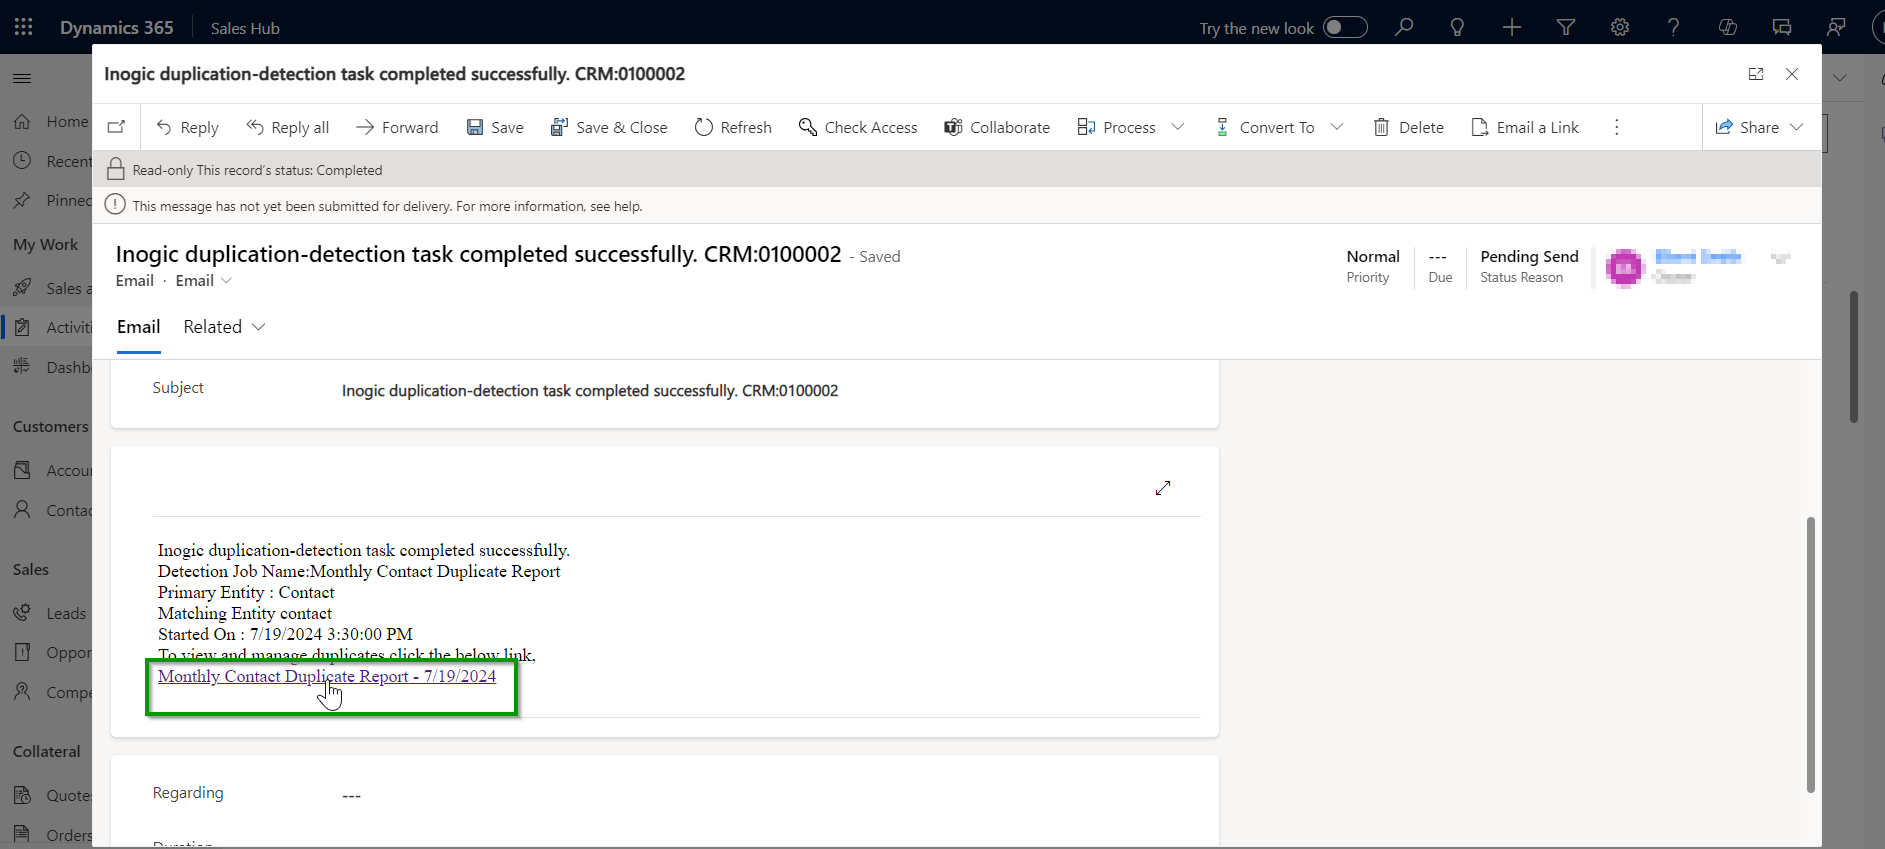Viewport: 1885px width, 849px height.
Task: Open Sales accelerator in sidebar
Action: [x=50, y=288]
